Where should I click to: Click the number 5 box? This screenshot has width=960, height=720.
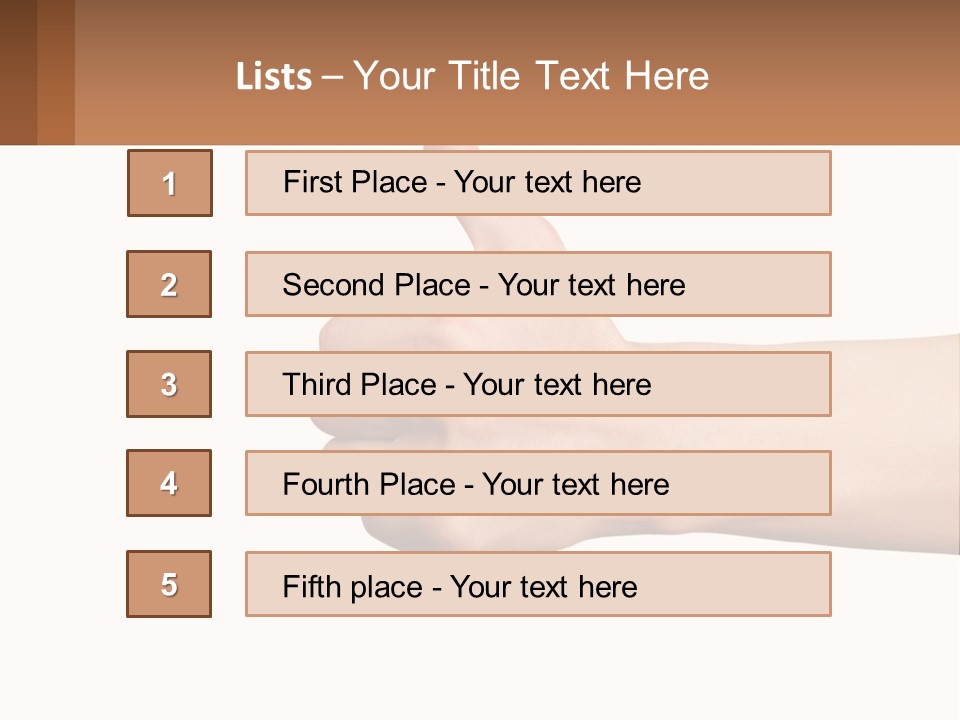[169, 584]
